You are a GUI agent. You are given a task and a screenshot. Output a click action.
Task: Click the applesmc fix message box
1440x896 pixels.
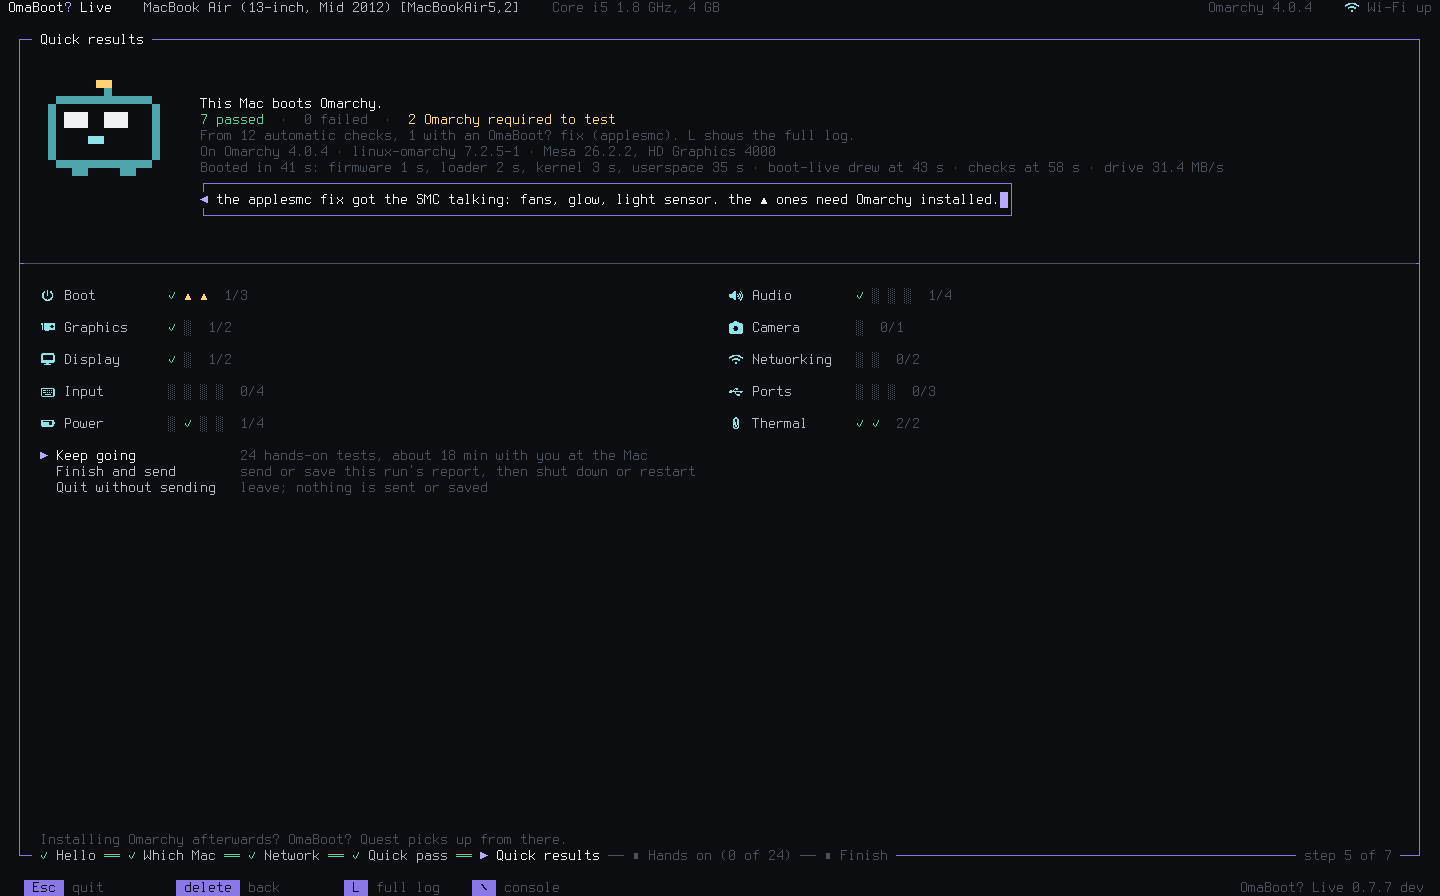607,200
